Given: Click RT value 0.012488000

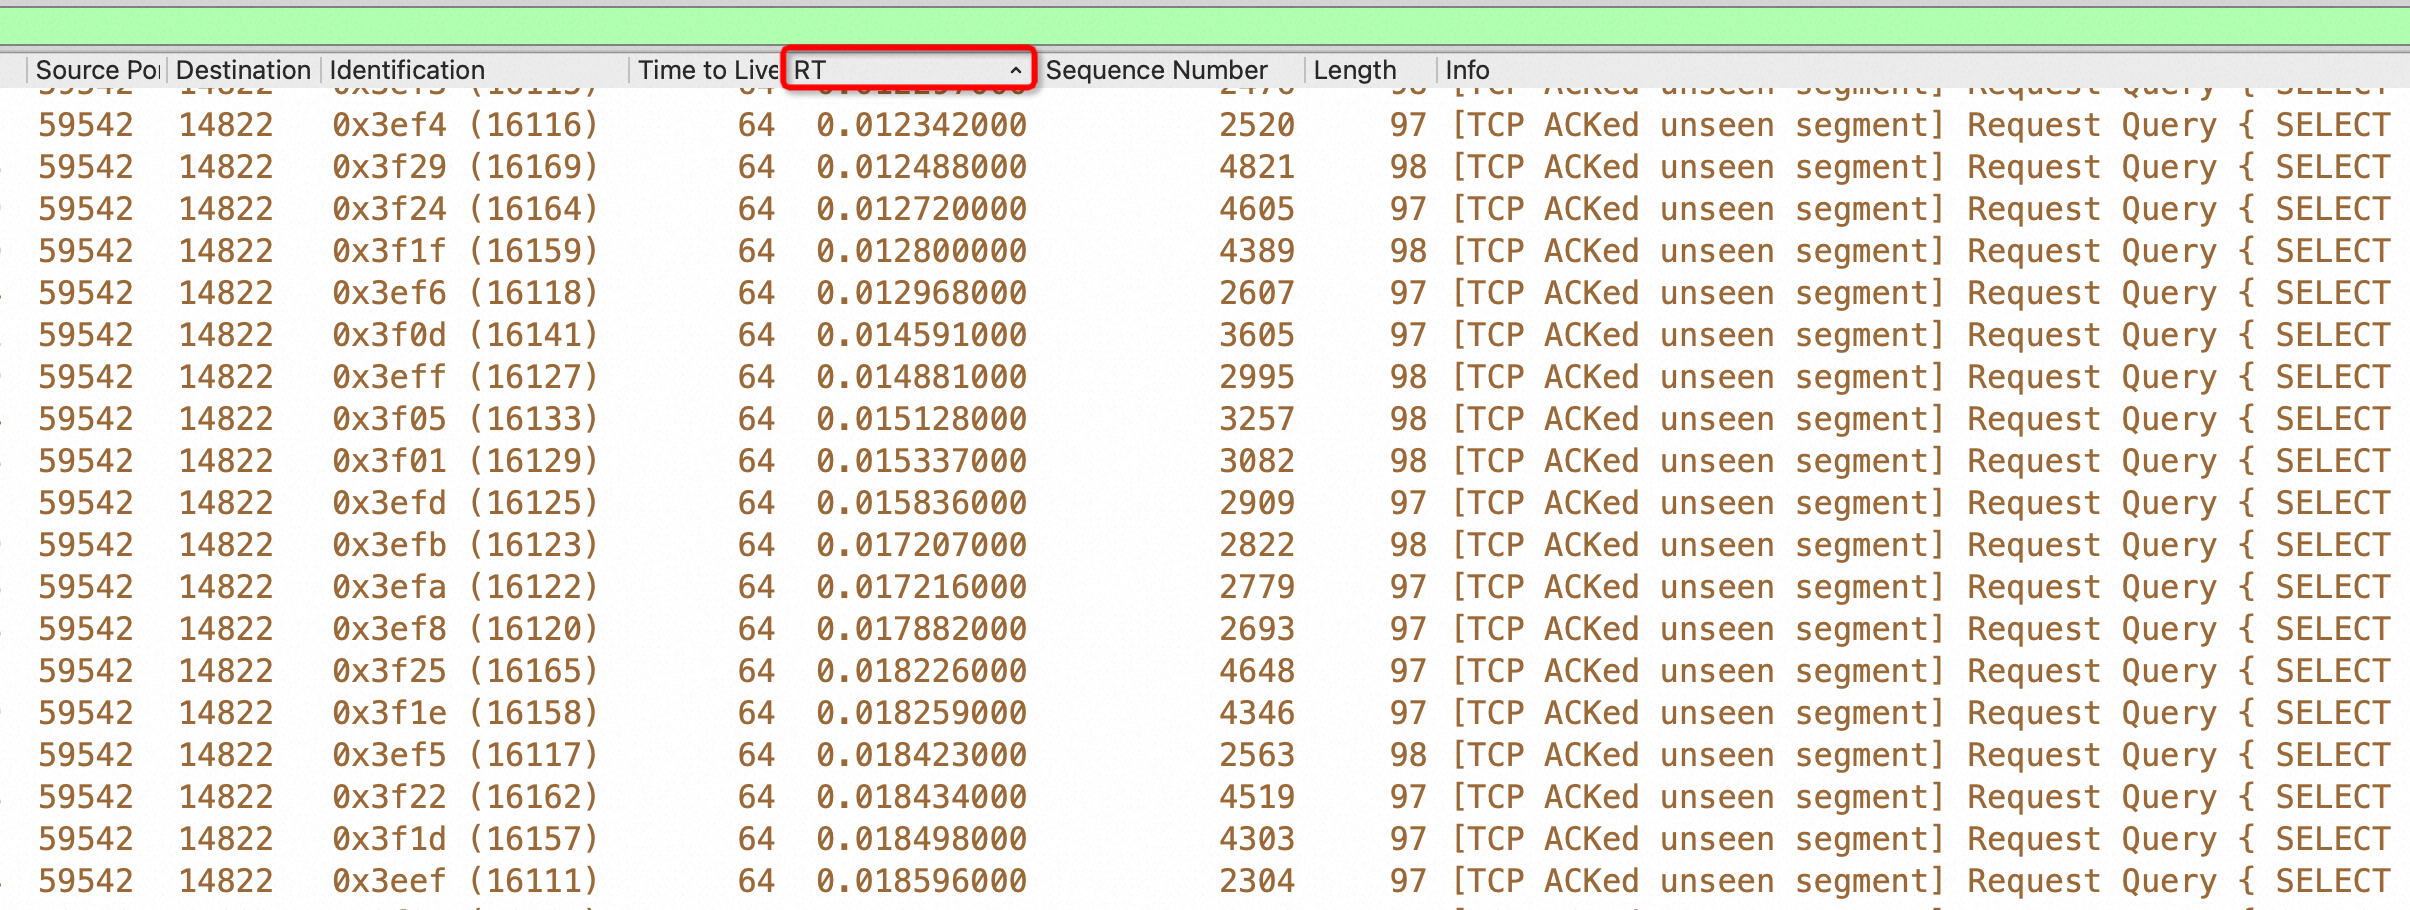Looking at the screenshot, I should [922, 167].
